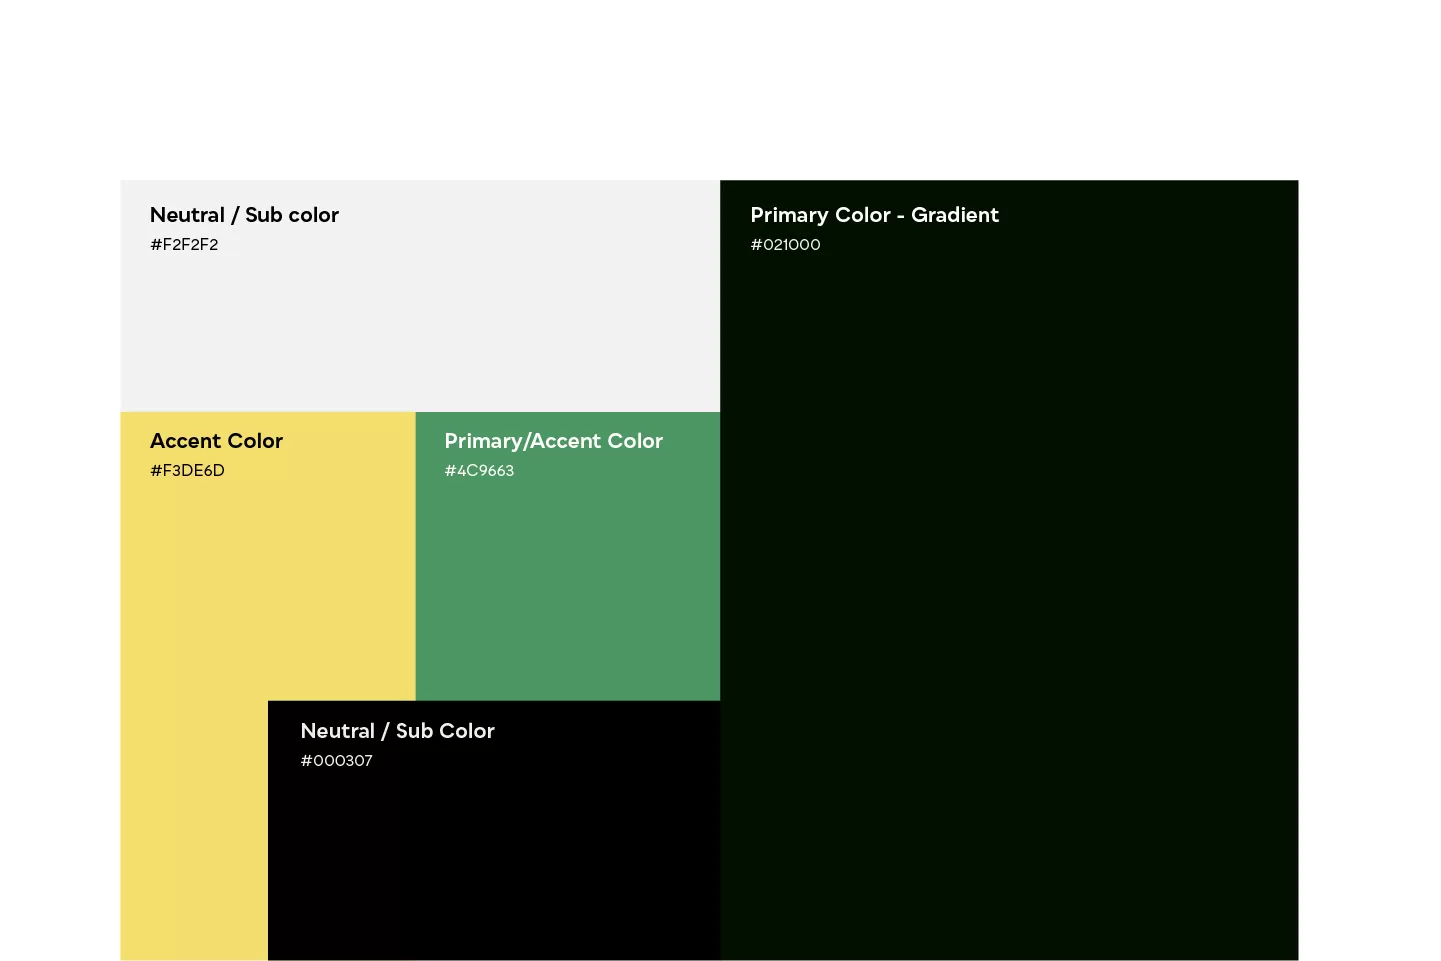1441x961 pixels.
Task: Choose the dark green Primary Gradient swatch
Action: click(x=1008, y=600)
